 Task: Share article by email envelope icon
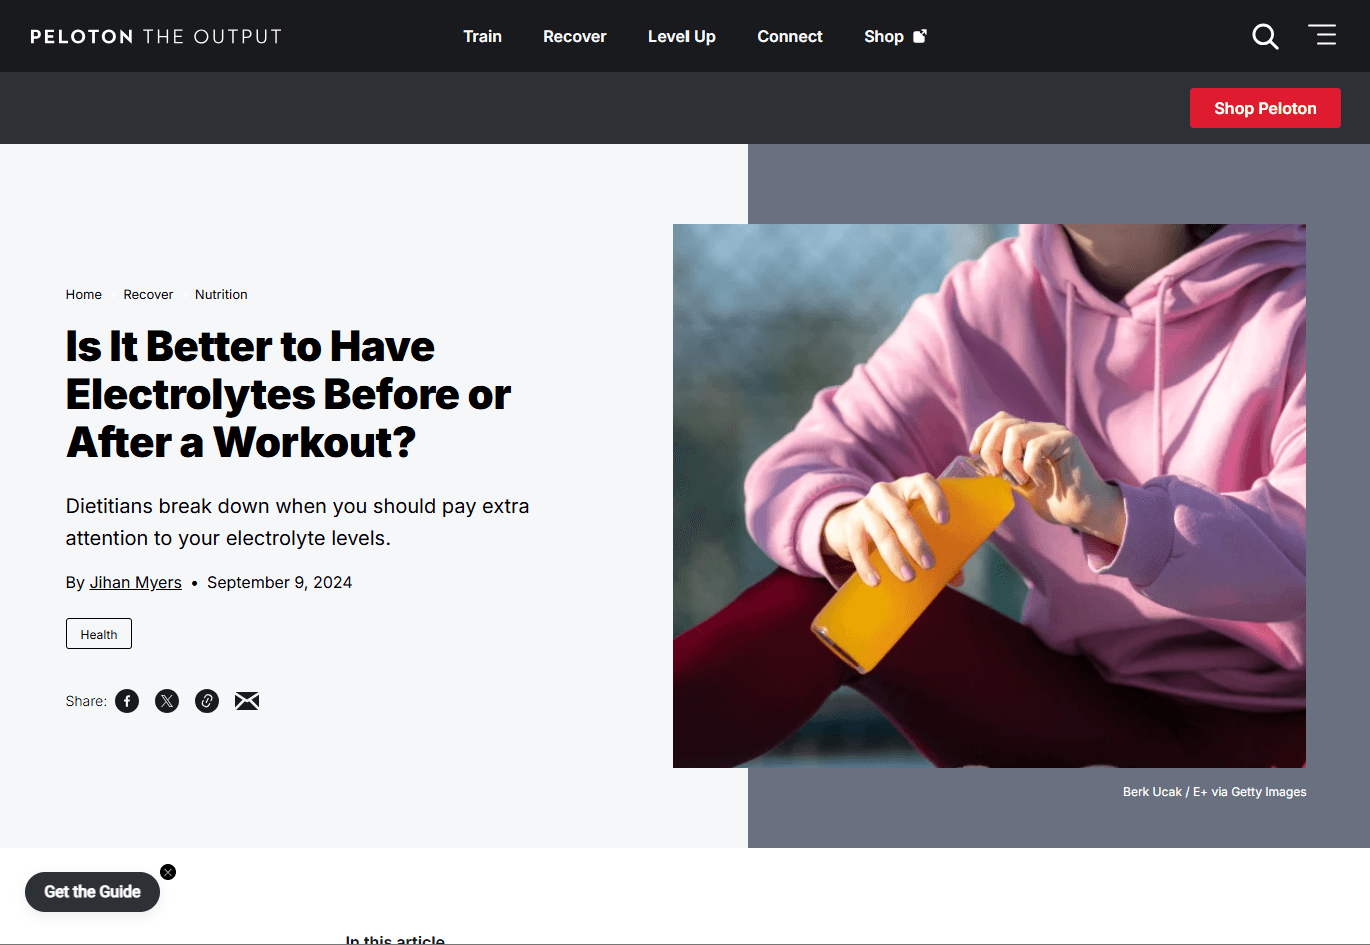pos(247,701)
